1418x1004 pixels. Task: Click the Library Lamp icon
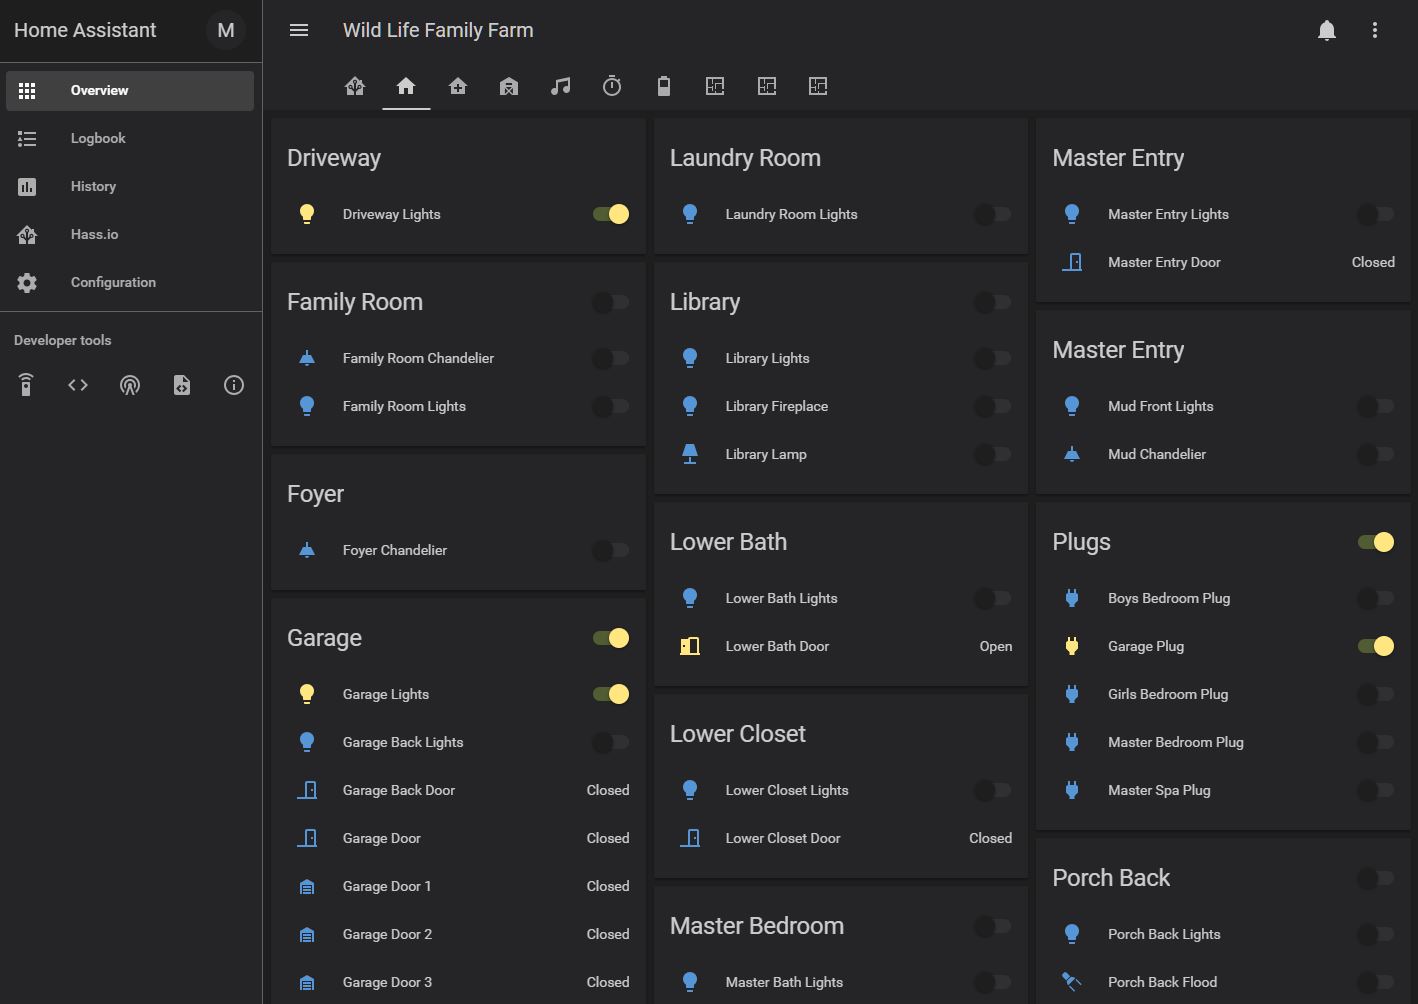(x=689, y=454)
